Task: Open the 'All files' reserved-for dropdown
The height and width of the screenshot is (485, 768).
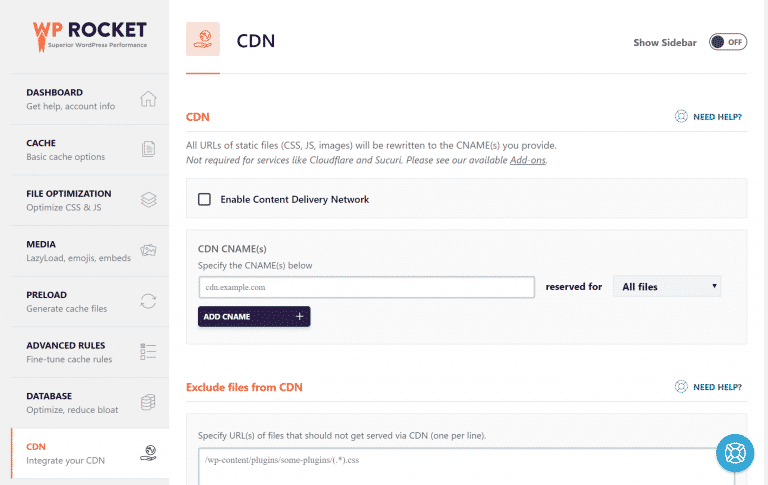Action: [x=666, y=287]
